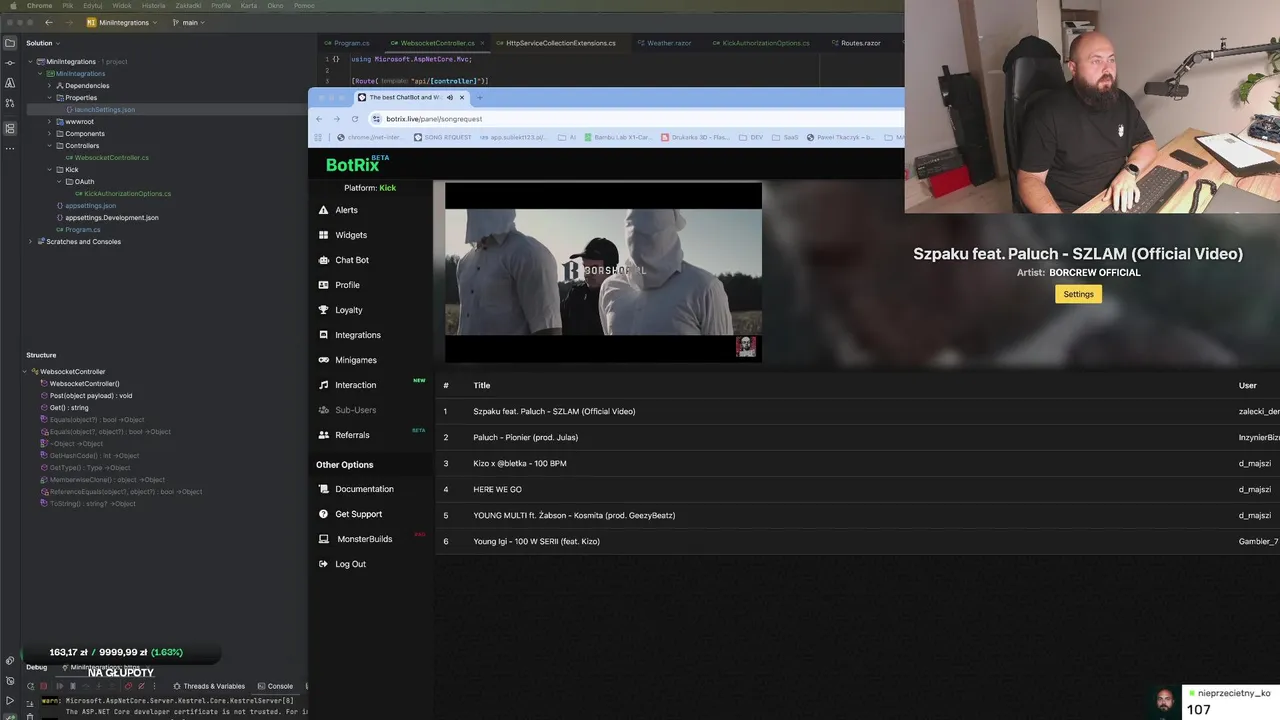Image resolution: width=1280 pixels, height=720 pixels.
Task: Switch to Routes.razor editor tab
Action: pyautogui.click(x=855, y=43)
